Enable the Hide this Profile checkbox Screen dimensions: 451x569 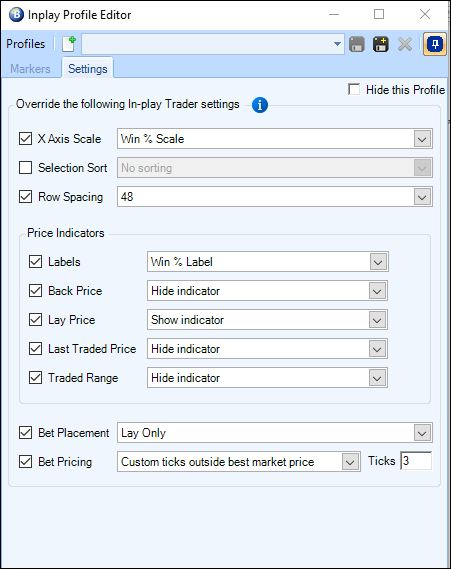(354, 89)
